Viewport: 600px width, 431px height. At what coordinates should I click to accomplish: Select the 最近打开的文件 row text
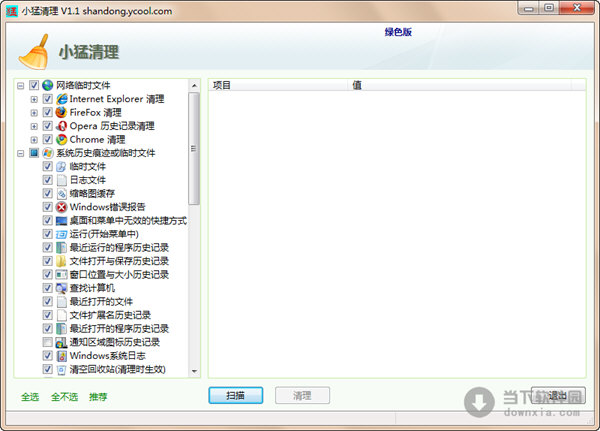pyautogui.click(x=101, y=302)
